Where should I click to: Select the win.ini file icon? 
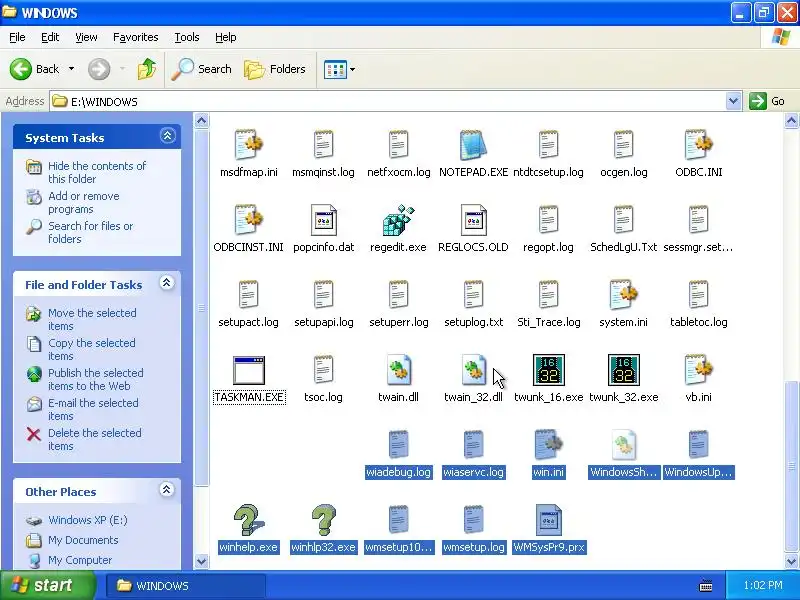click(x=548, y=445)
